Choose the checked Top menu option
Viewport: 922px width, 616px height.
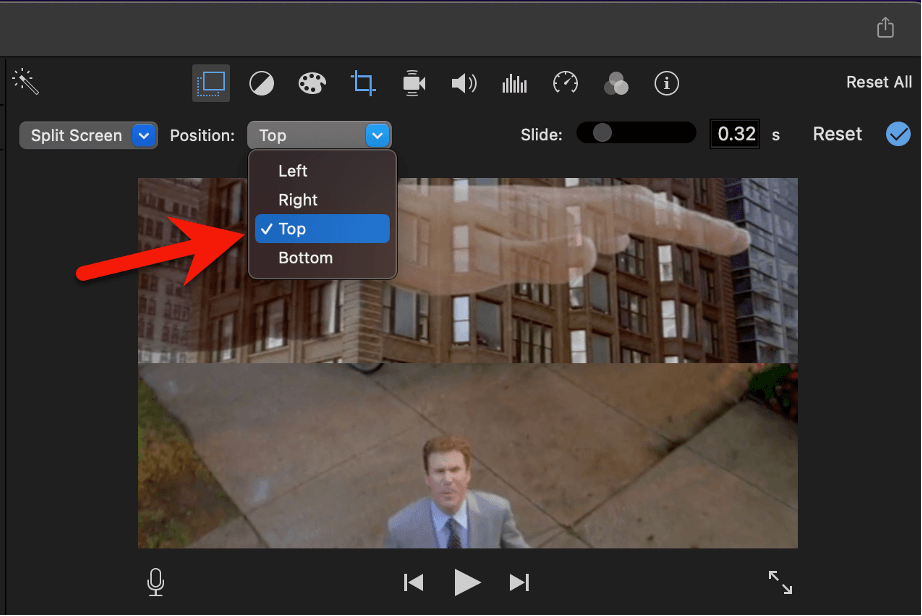point(322,229)
